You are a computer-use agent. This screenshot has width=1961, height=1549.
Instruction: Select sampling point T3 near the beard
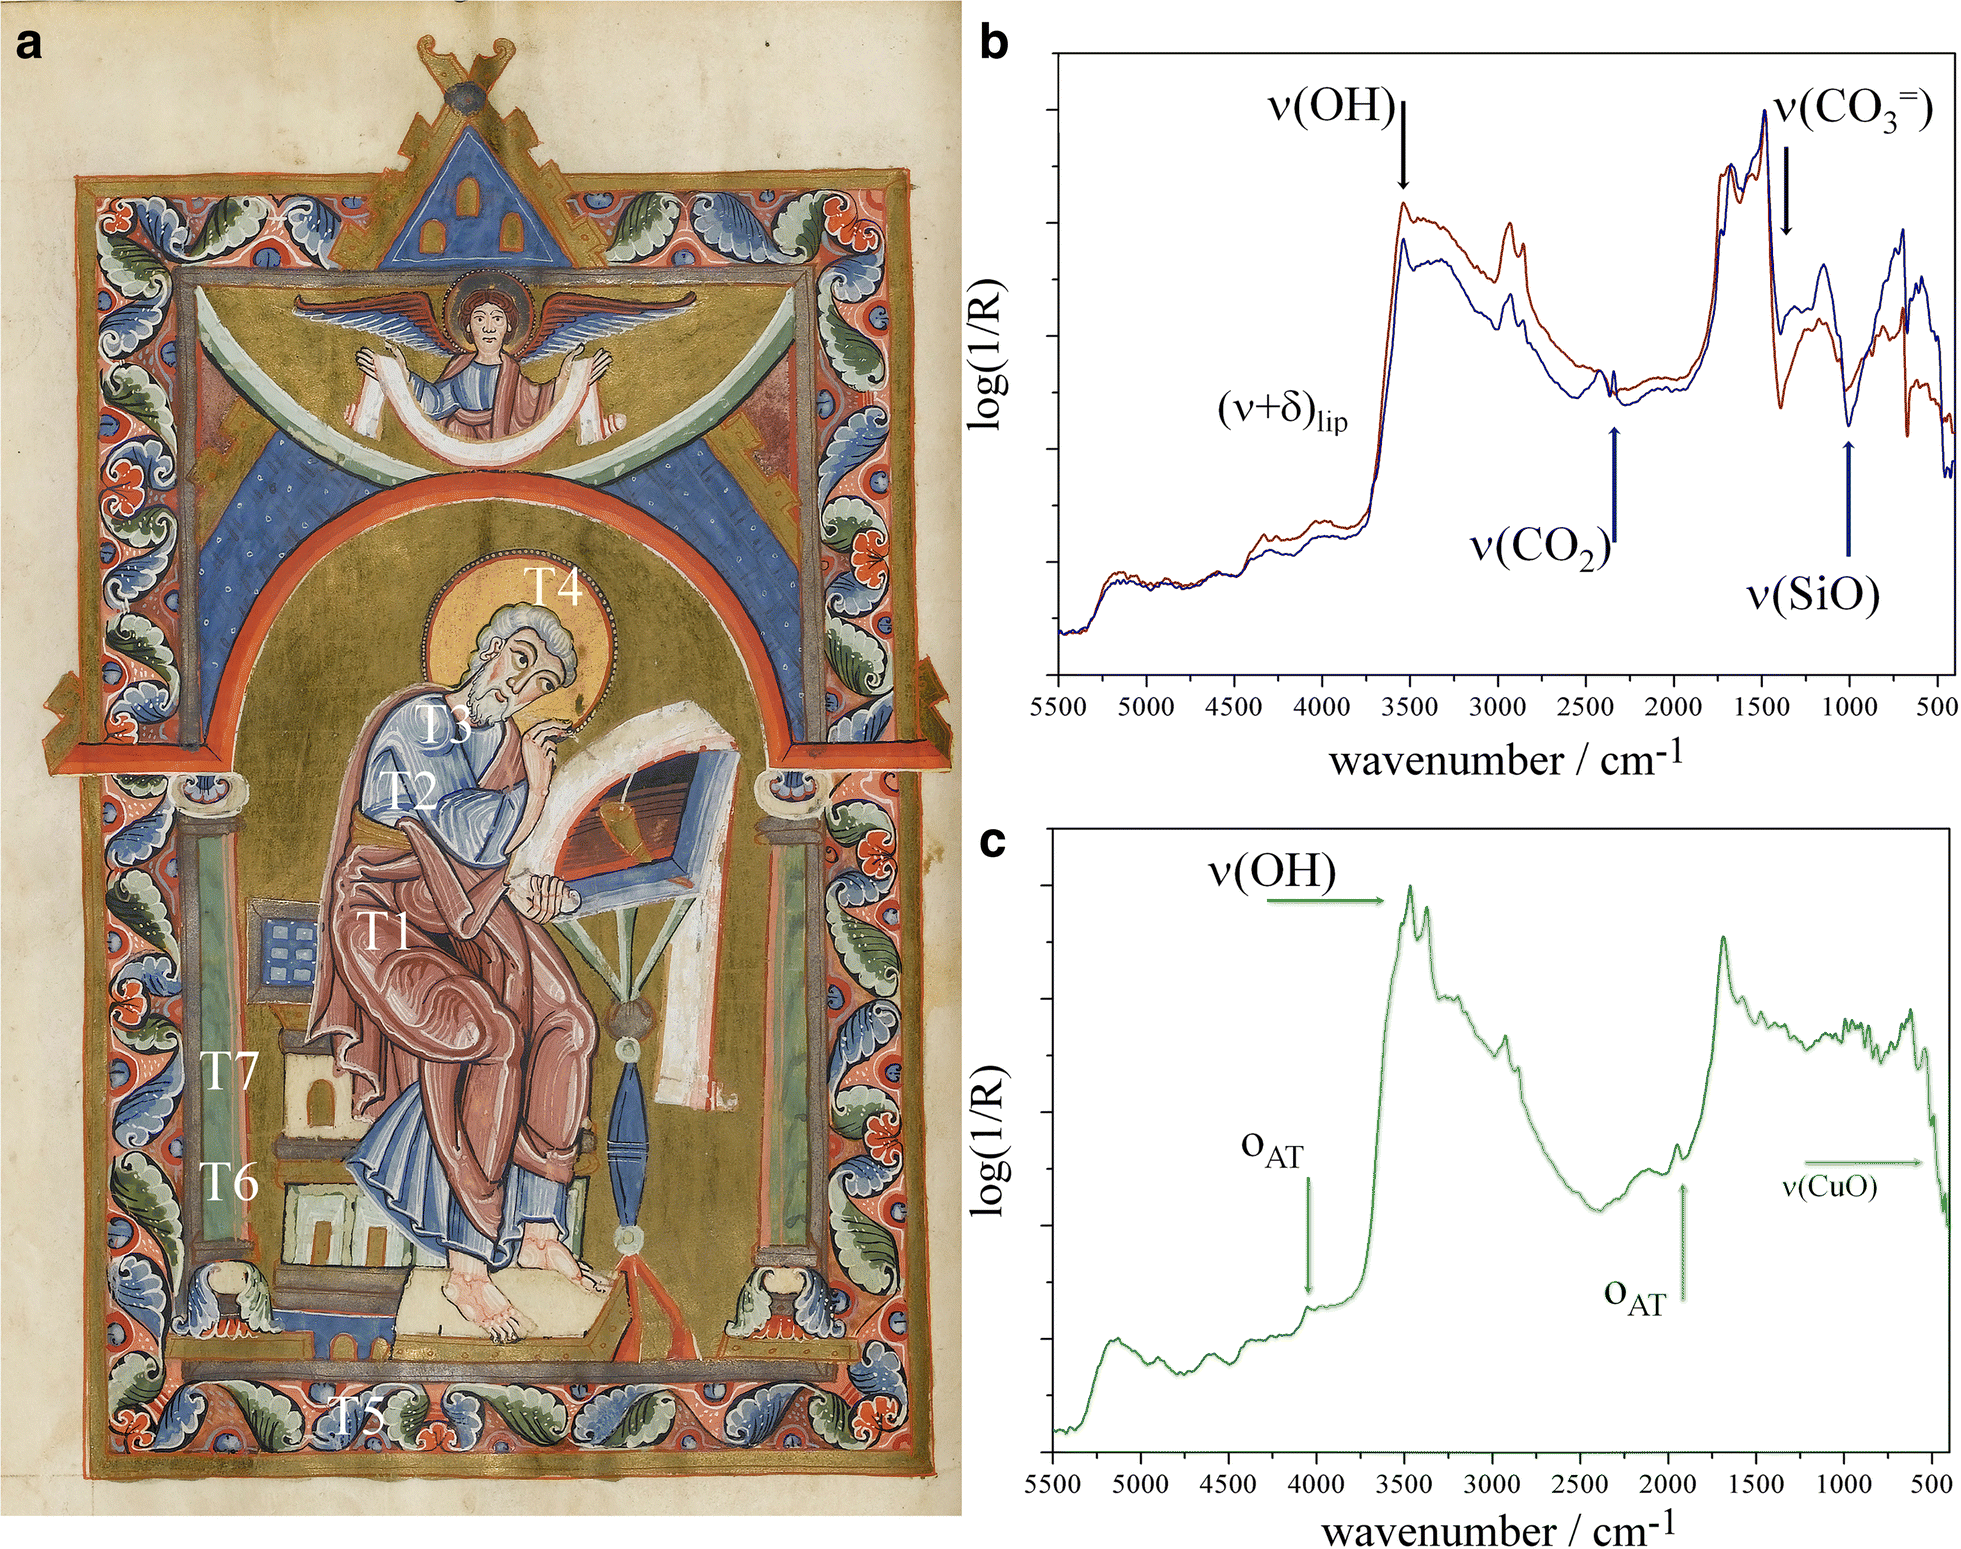[443, 723]
